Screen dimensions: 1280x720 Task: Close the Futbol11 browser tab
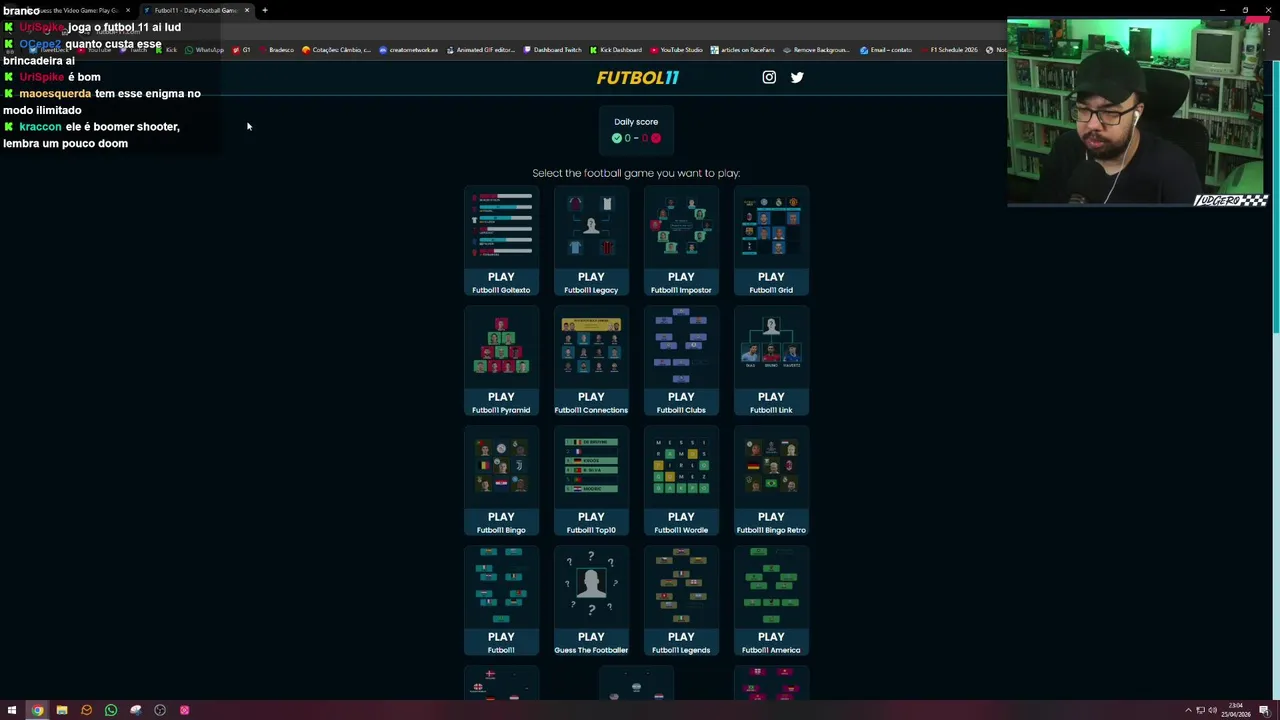[x=247, y=10]
